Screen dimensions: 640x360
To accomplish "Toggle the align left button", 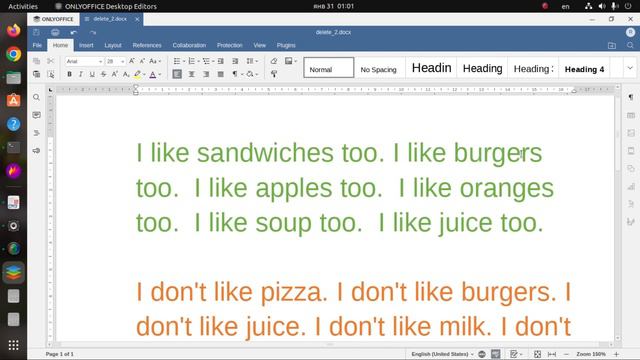I will coord(177,74).
